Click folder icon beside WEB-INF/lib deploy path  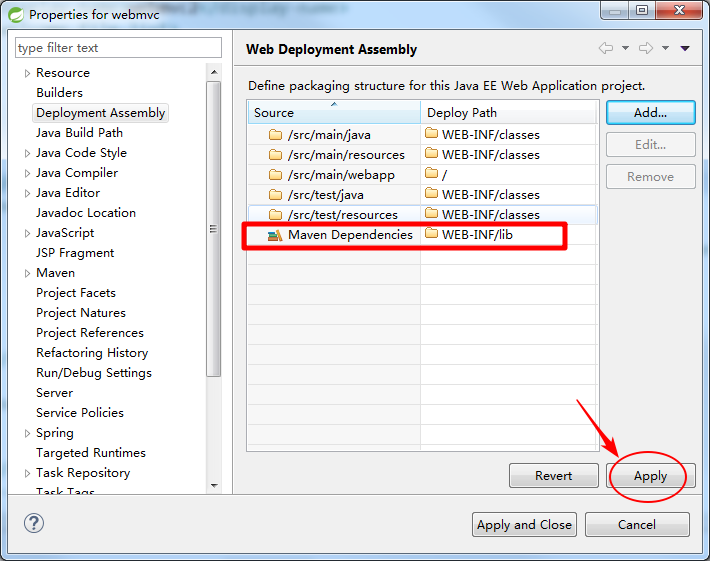(432, 234)
